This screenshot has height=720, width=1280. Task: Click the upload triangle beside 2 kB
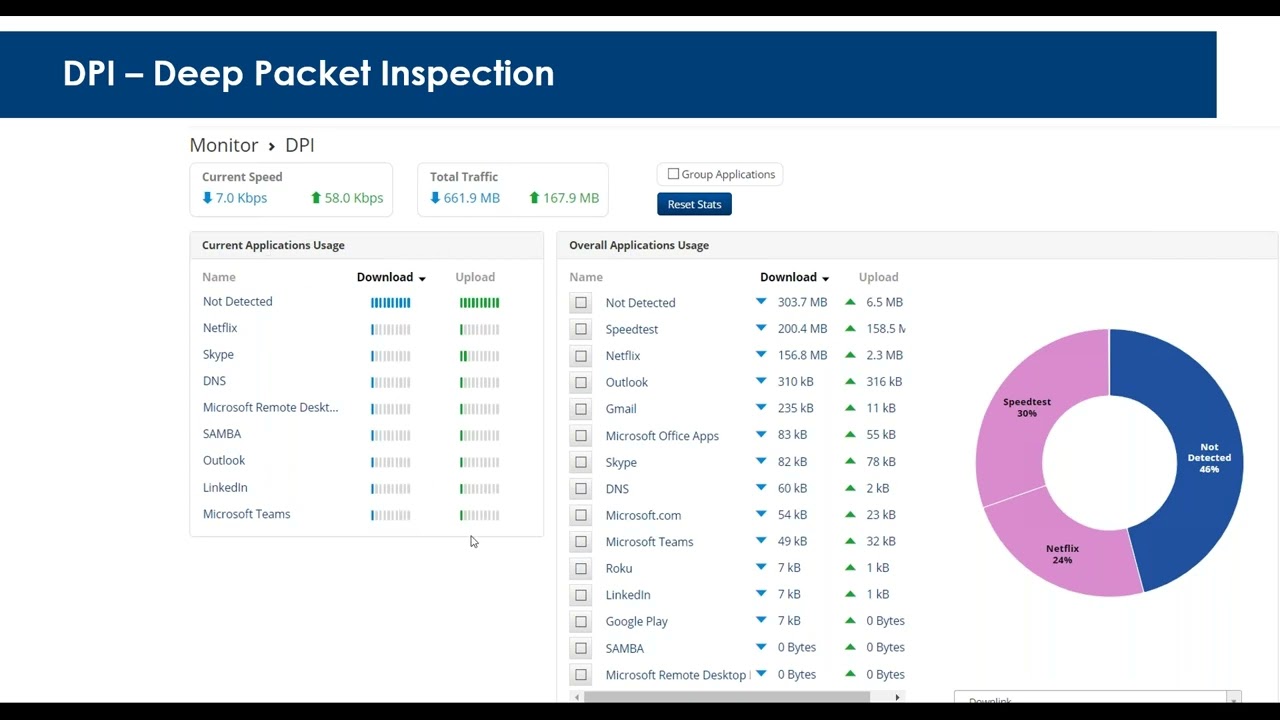click(x=850, y=487)
